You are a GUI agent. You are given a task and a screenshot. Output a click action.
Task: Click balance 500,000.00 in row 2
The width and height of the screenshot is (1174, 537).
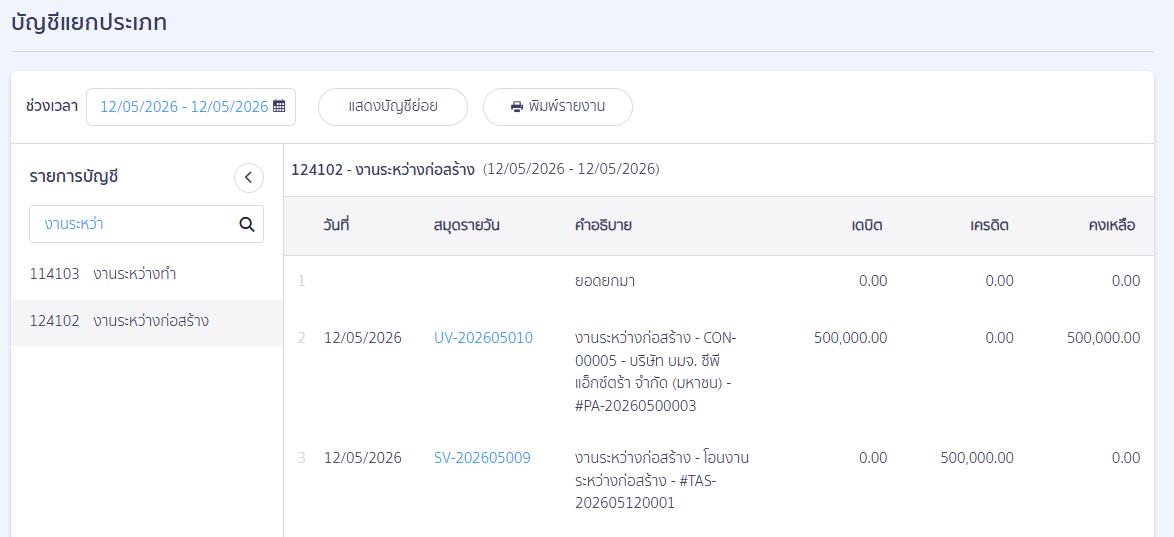tap(1104, 338)
